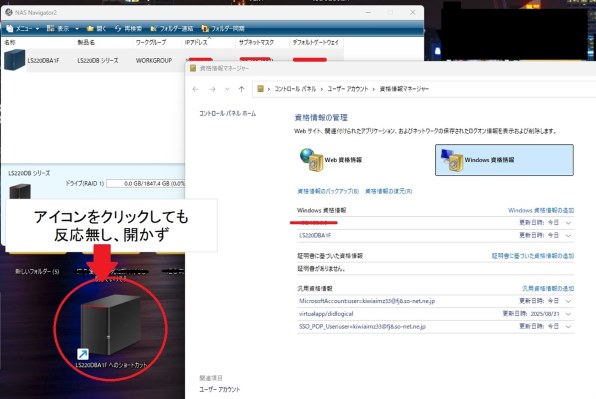The height and width of the screenshot is (399, 596).
Task: Select the 新しいフォルダー (5) desktop item
Action: (x=37, y=272)
